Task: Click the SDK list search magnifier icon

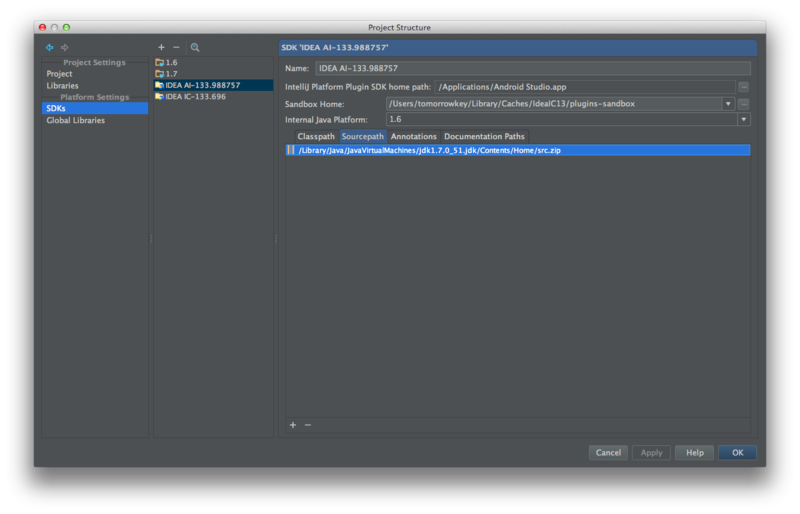Action: (x=195, y=47)
